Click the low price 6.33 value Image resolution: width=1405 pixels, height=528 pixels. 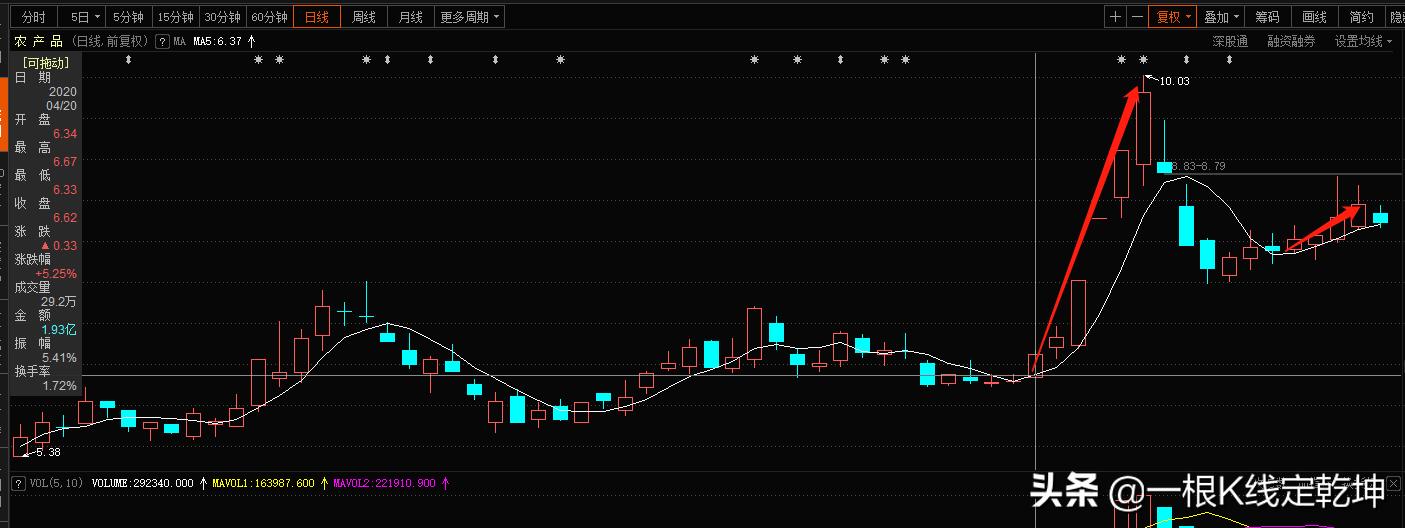65,189
